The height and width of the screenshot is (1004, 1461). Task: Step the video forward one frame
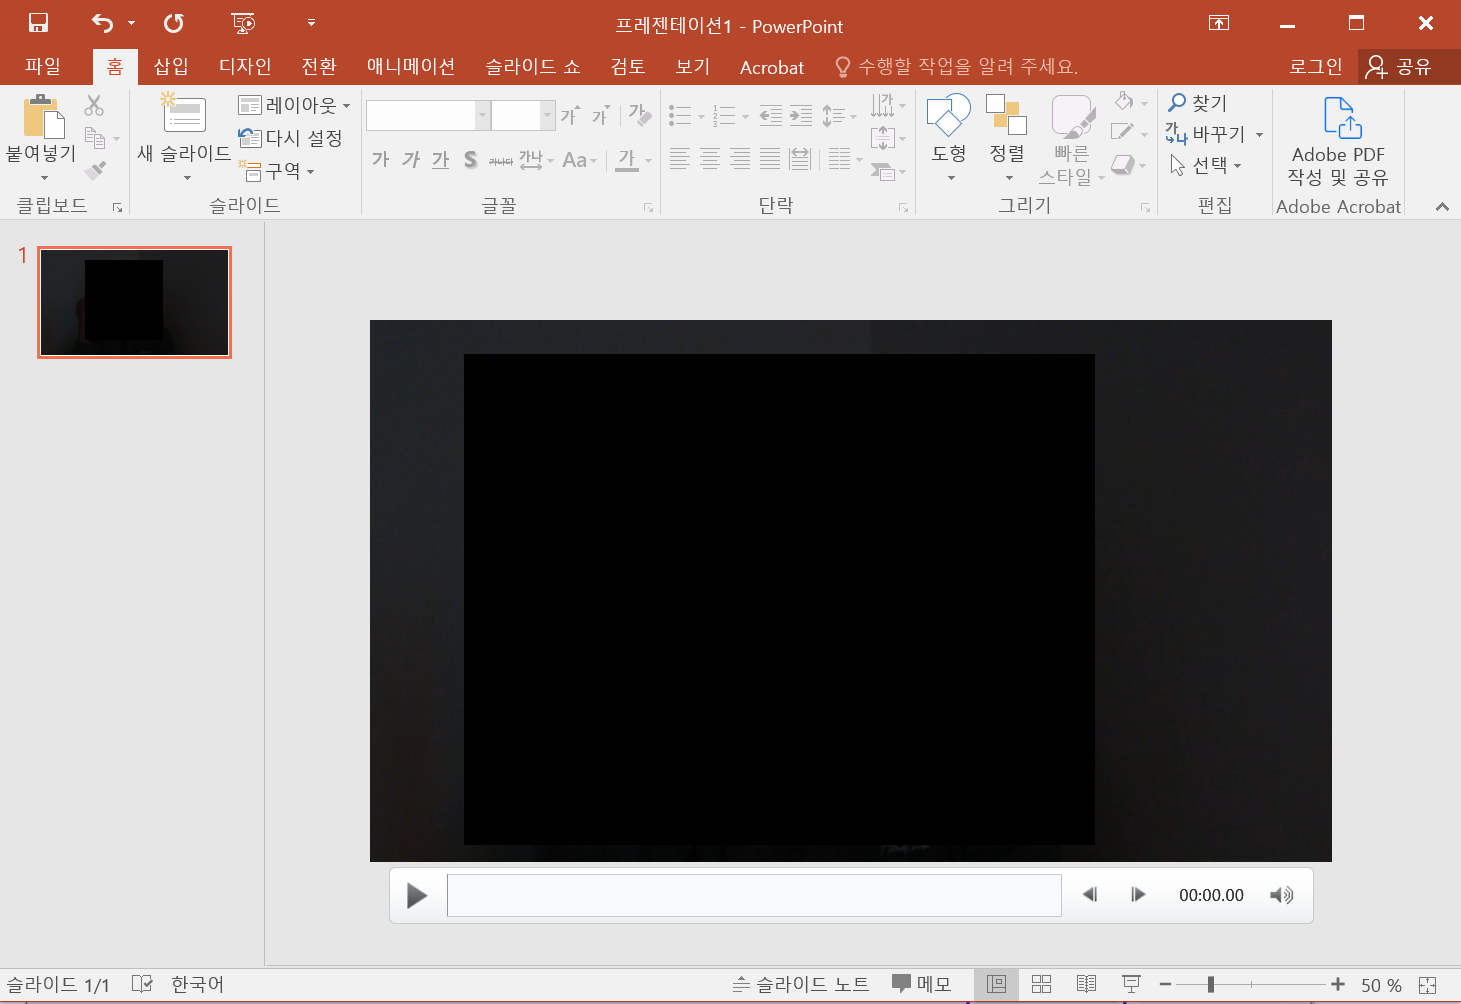point(1138,895)
